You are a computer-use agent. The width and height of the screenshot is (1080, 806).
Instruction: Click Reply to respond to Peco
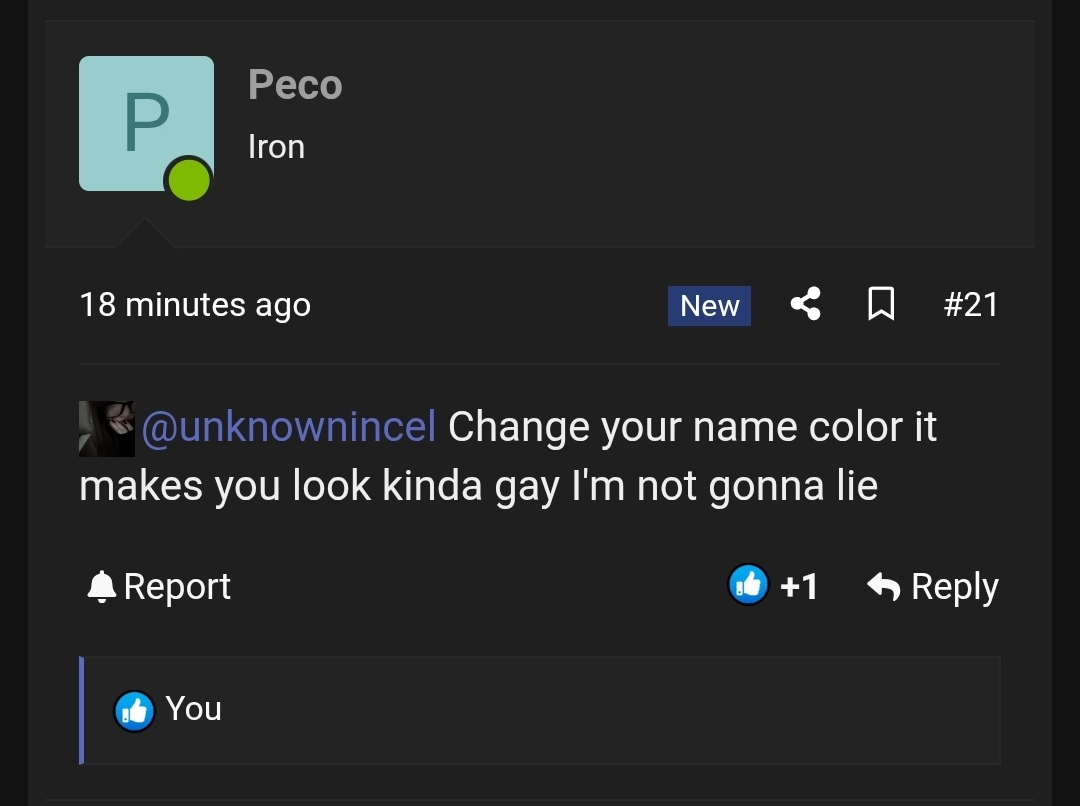point(955,586)
